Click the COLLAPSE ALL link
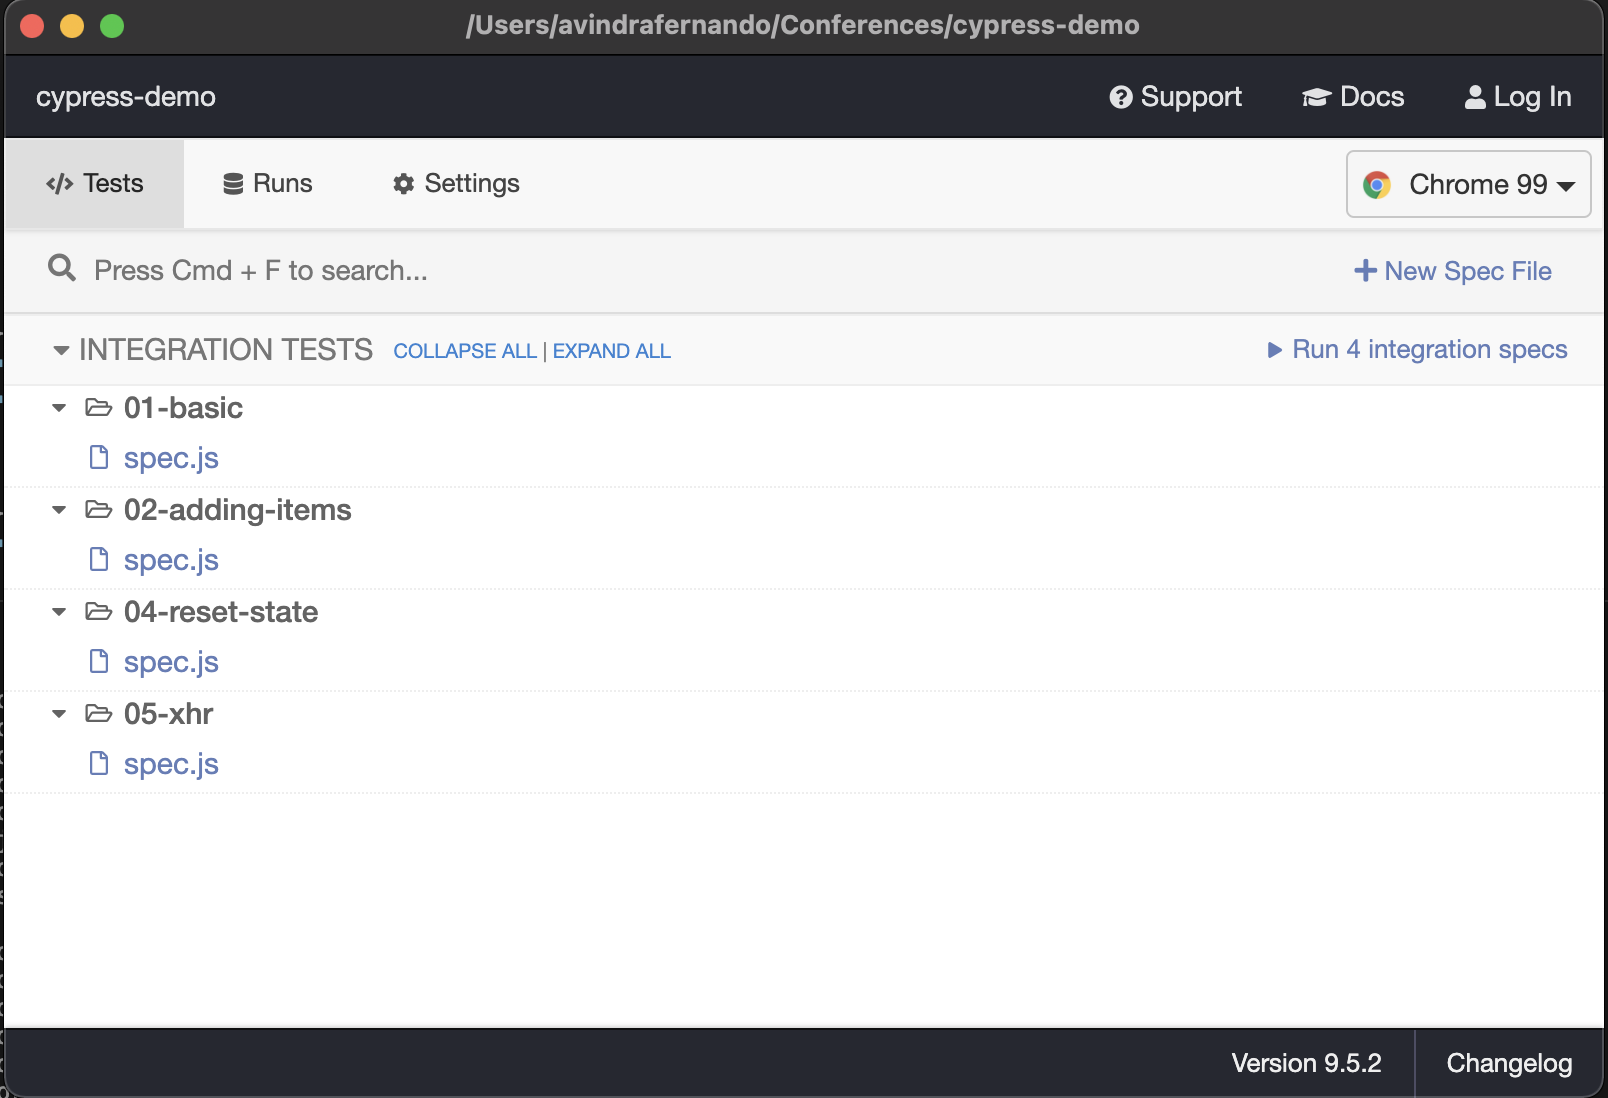The width and height of the screenshot is (1608, 1098). click(x=464, y=351)
